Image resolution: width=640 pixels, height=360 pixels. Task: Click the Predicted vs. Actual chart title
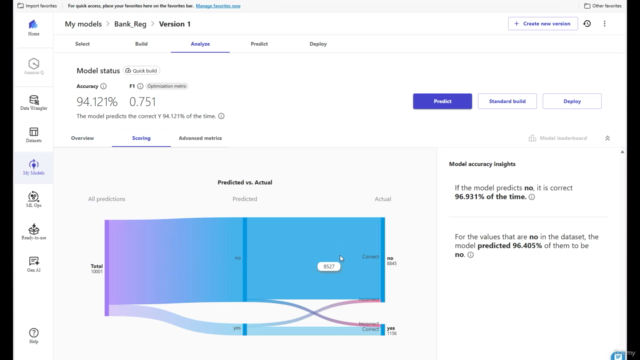click(244, 182)
